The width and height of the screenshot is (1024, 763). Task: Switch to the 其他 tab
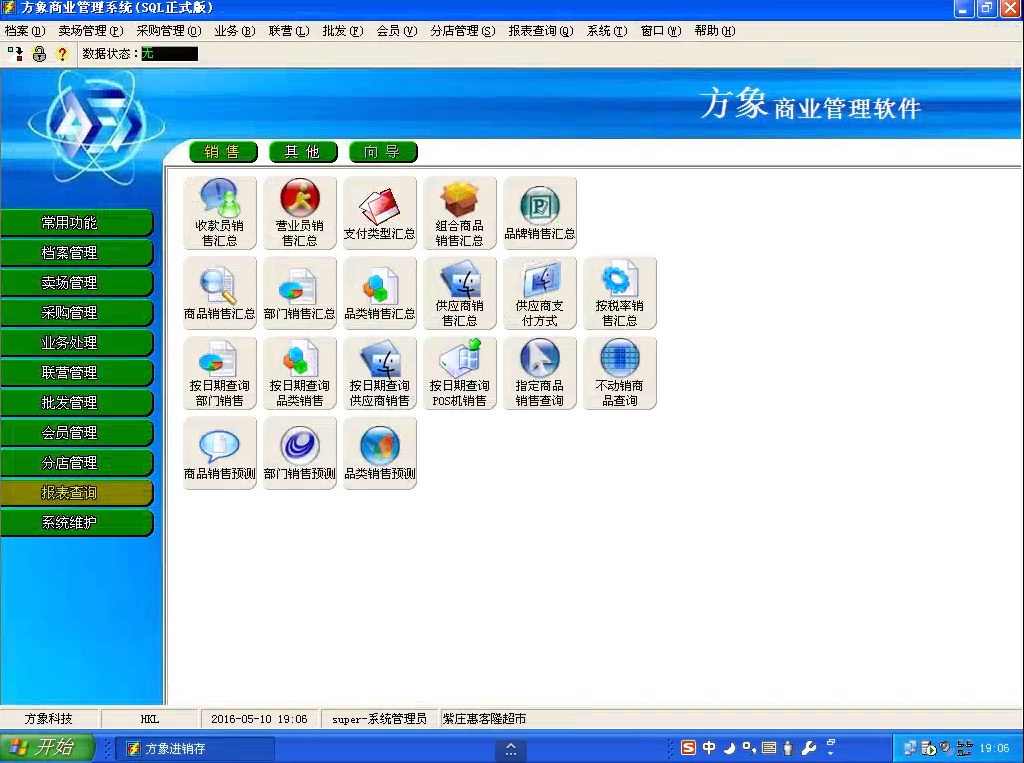point(302,152)
